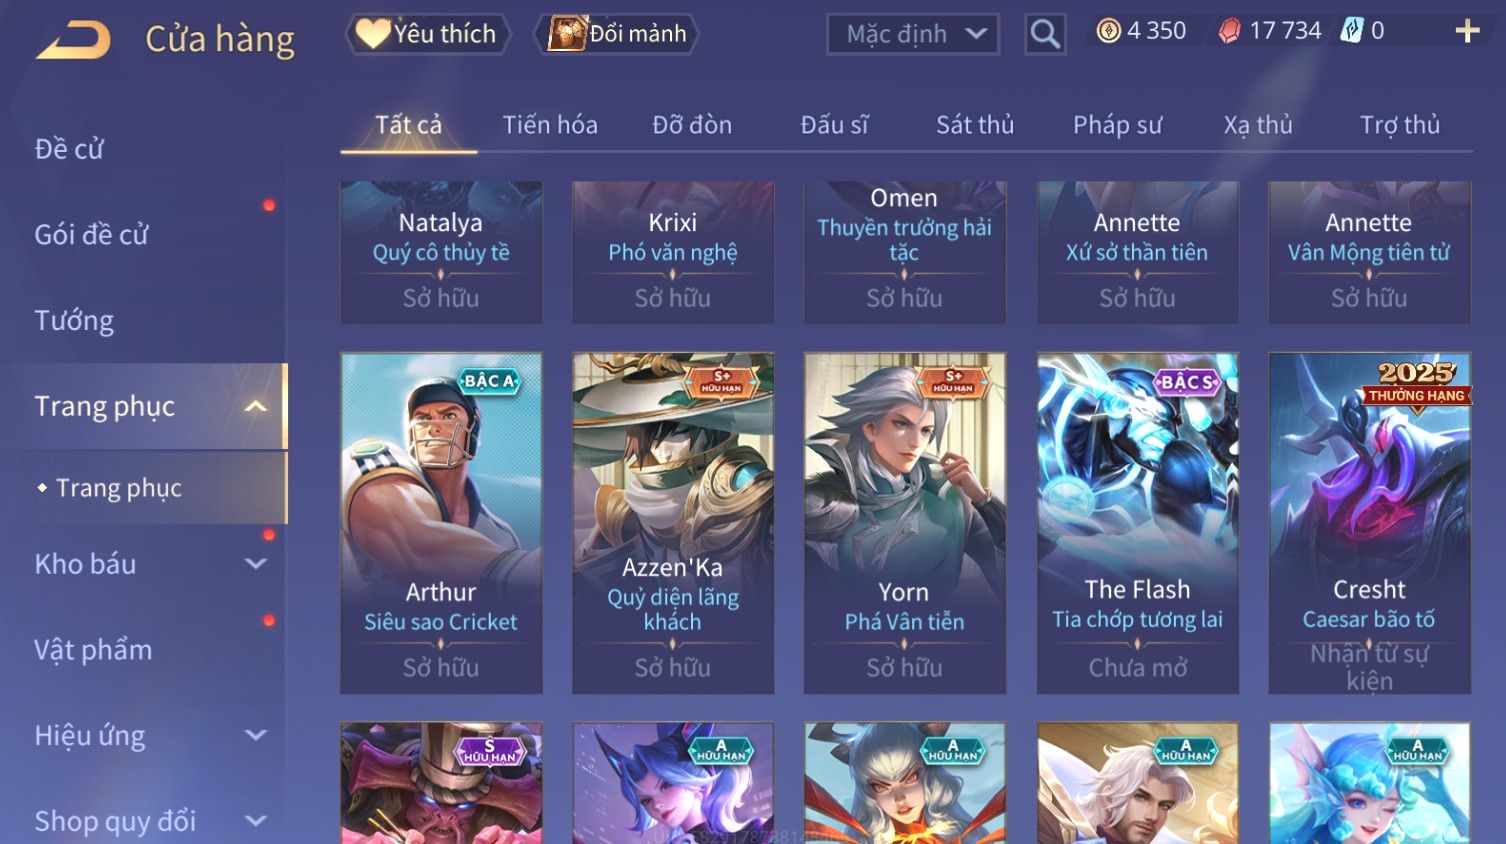Viewport: 1506px width, 844px height.
Task: Open the Mặc định sort dropdown
Action: pos(913,34)
